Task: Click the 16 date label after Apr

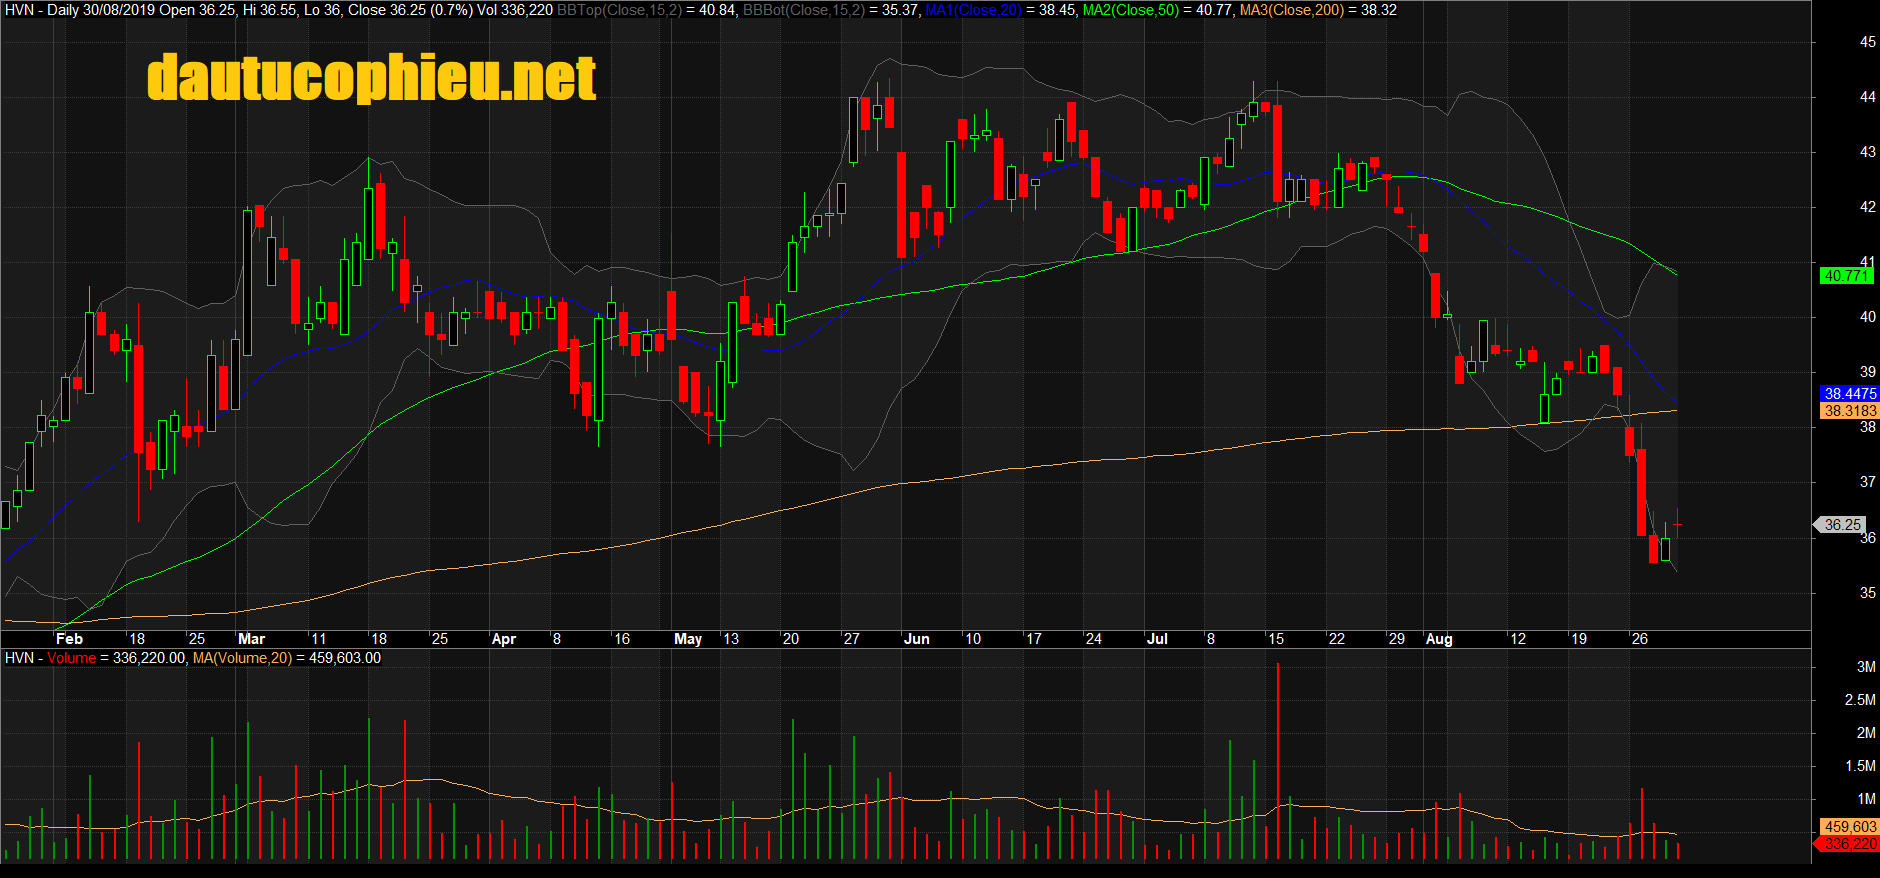Action: [x=622, y=639]
